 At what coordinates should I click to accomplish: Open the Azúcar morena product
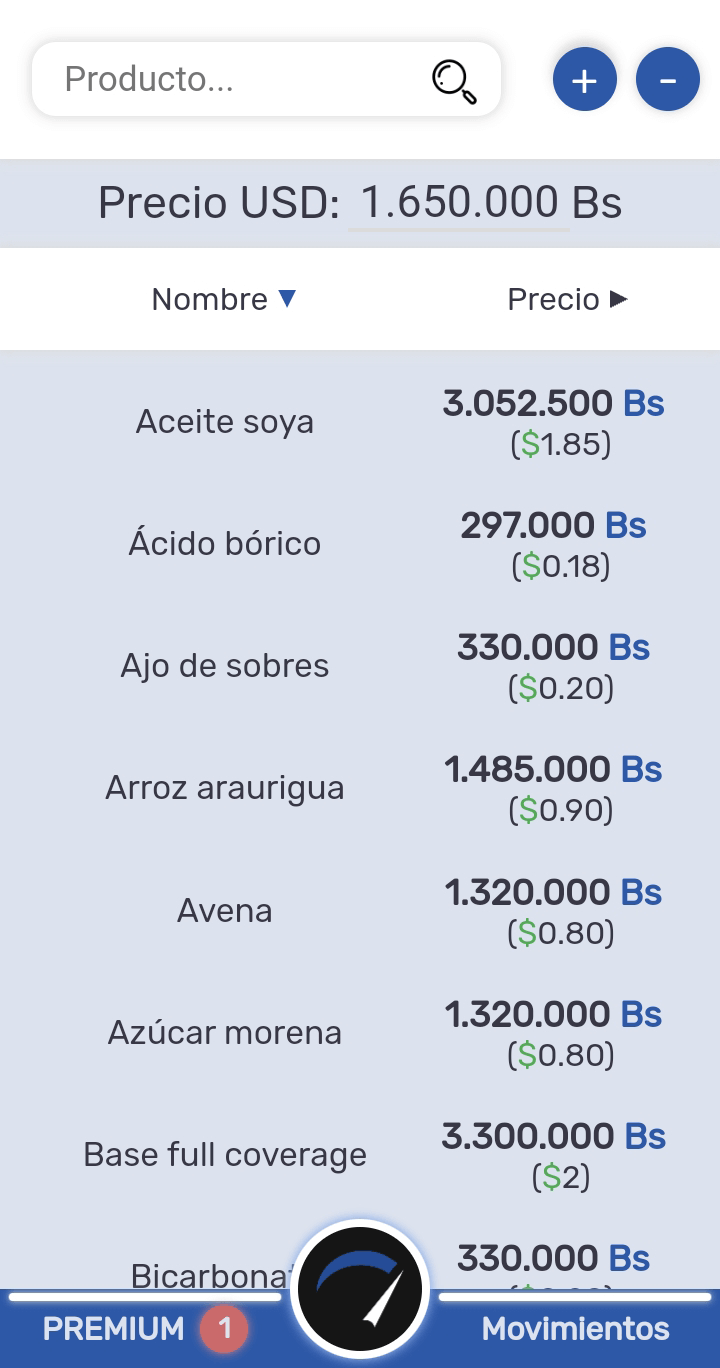point(225,1033)
